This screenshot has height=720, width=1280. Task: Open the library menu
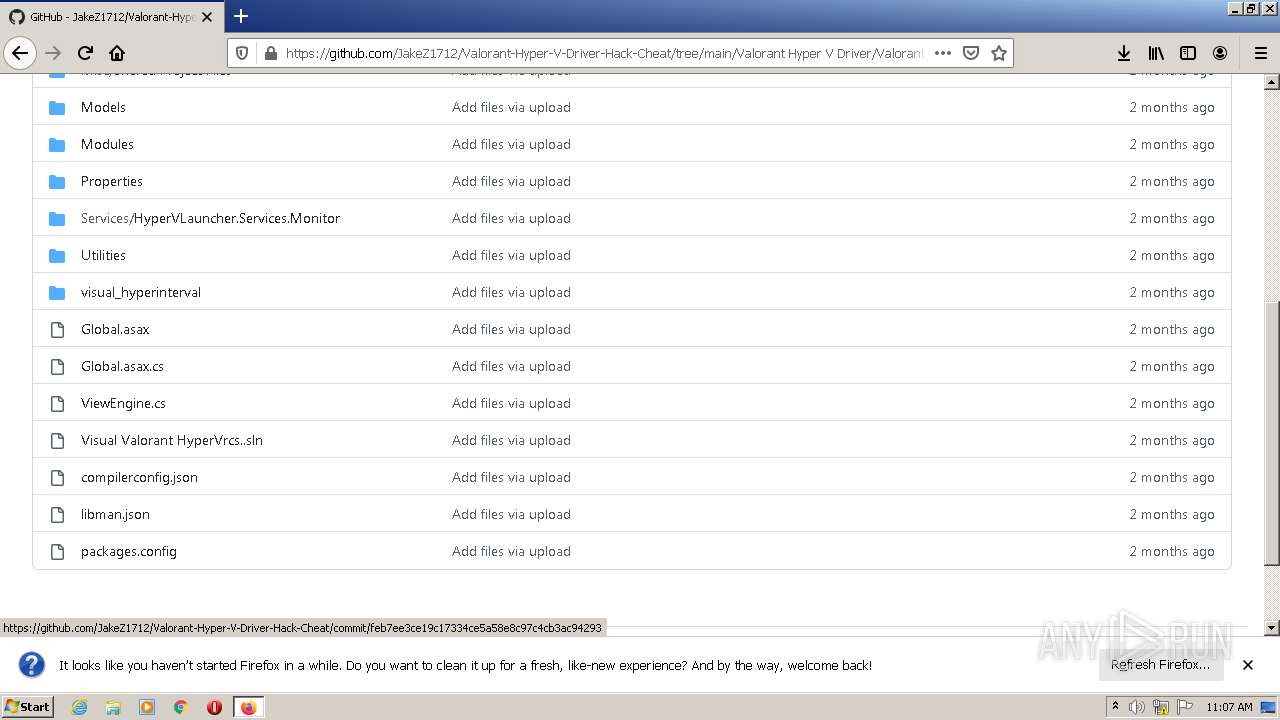(1156, 53)
